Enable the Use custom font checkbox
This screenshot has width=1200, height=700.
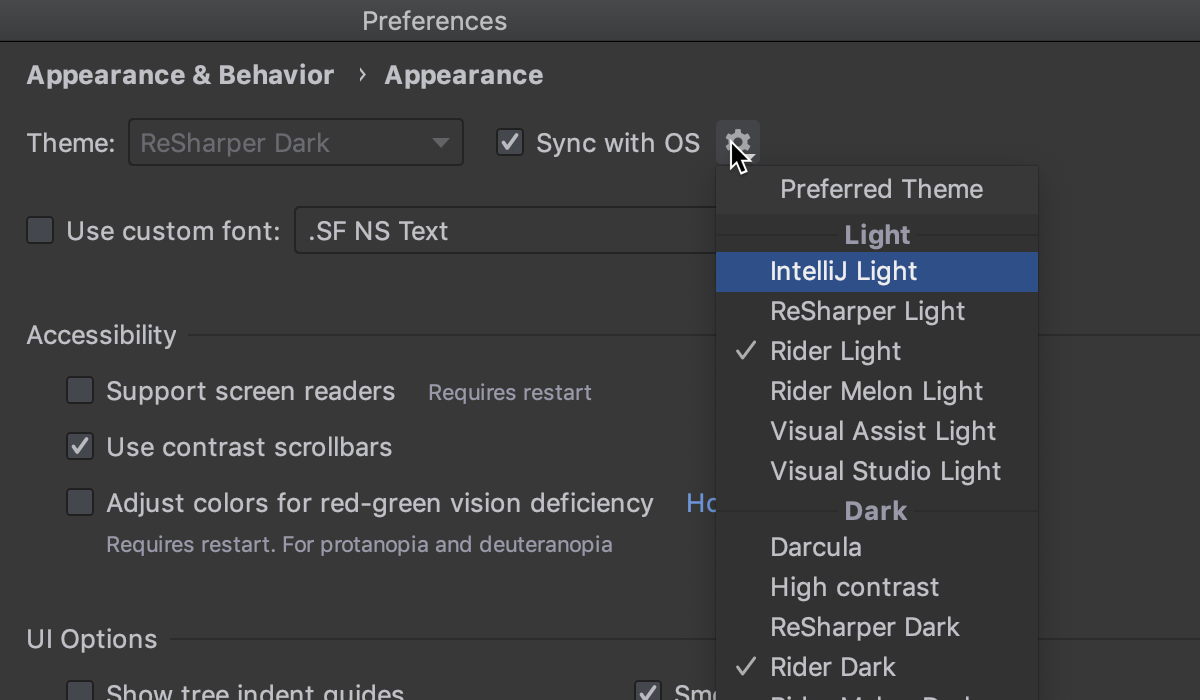pyautogui.click(x=40, y=231)
